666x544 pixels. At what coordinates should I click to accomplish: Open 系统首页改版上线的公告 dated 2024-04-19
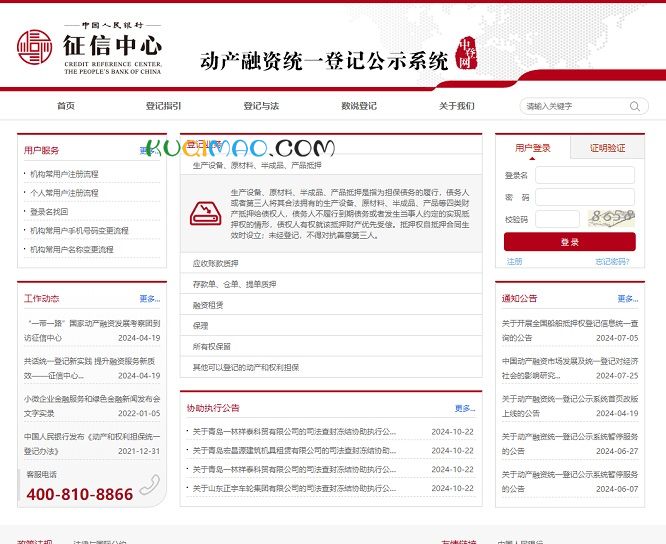click(570, 406)
